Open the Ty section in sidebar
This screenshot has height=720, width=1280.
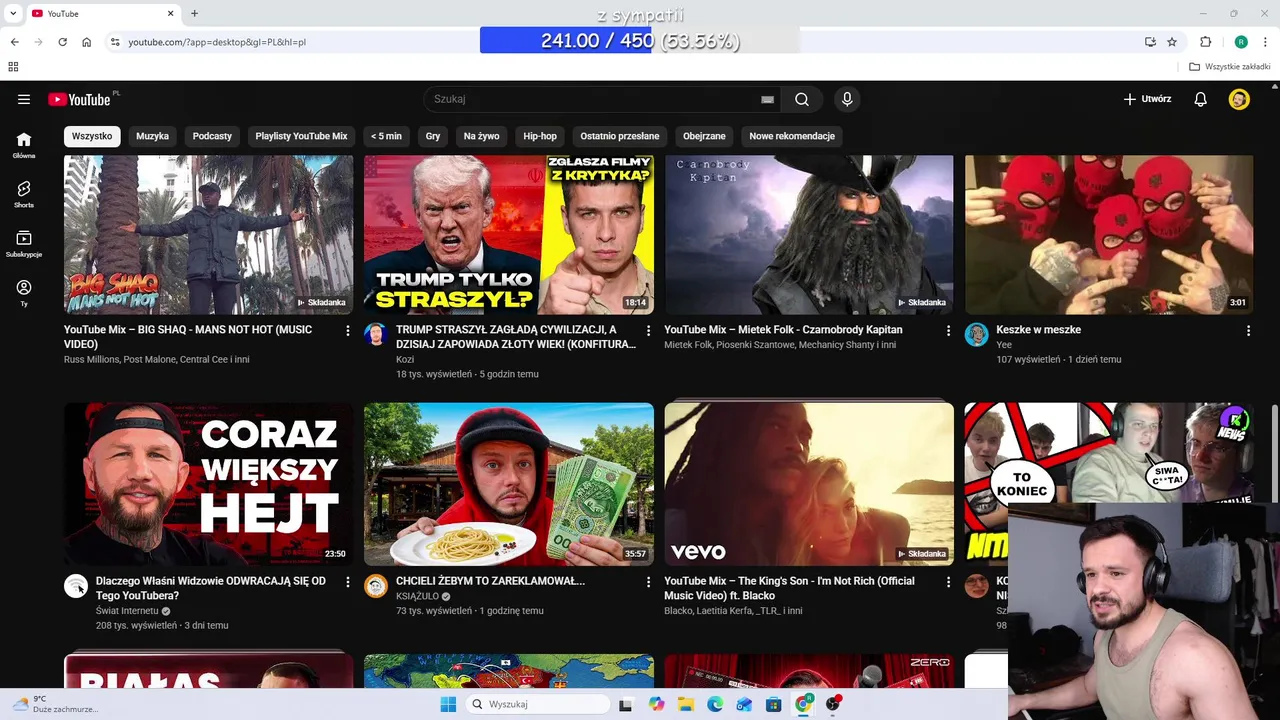point(24,292)
